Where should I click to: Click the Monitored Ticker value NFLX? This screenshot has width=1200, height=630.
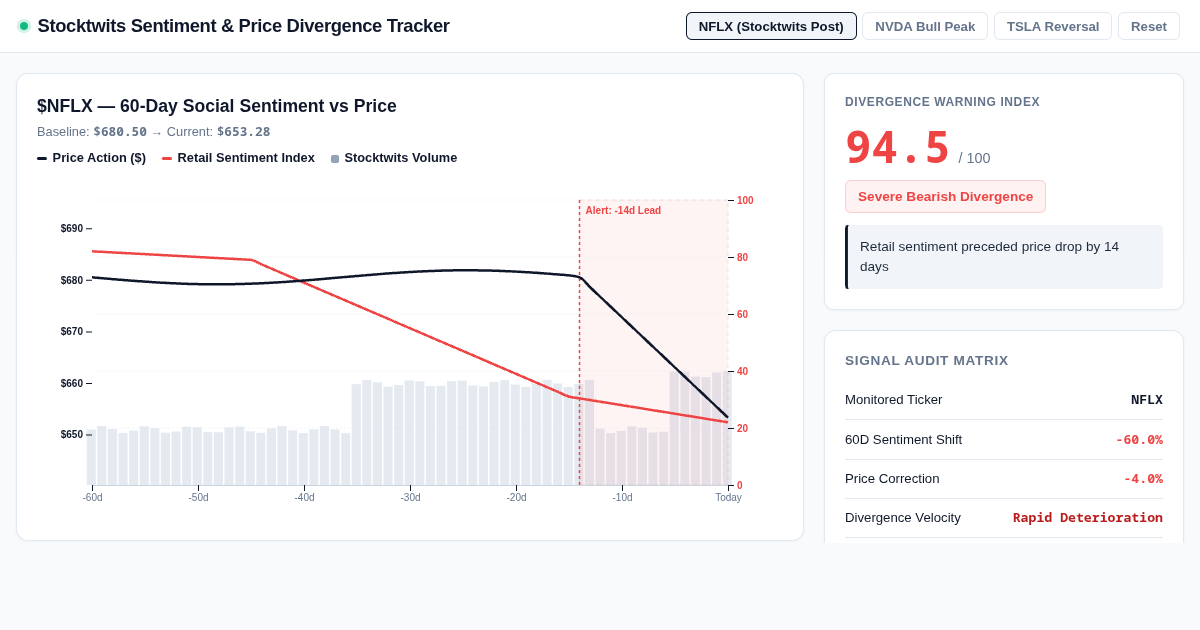tap(1147, 400)
